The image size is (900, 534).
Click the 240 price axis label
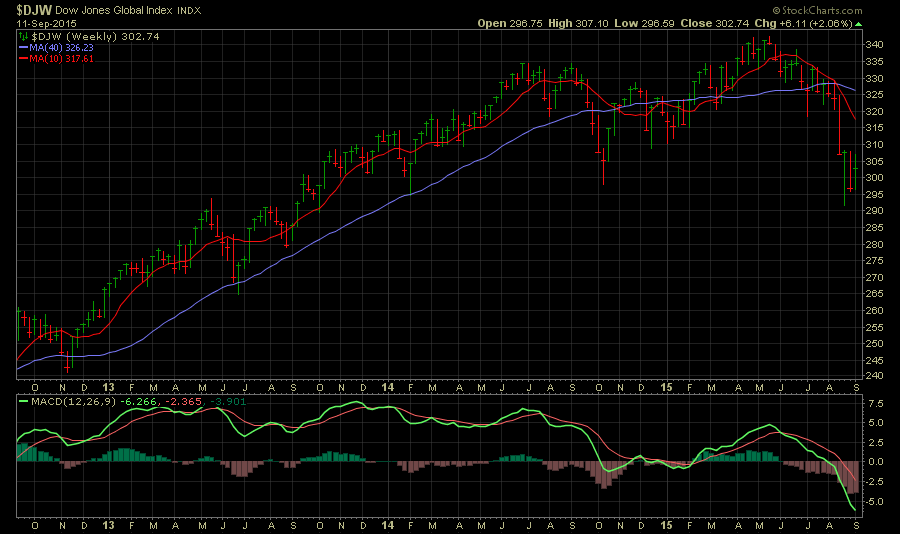[x=874, y=376]
